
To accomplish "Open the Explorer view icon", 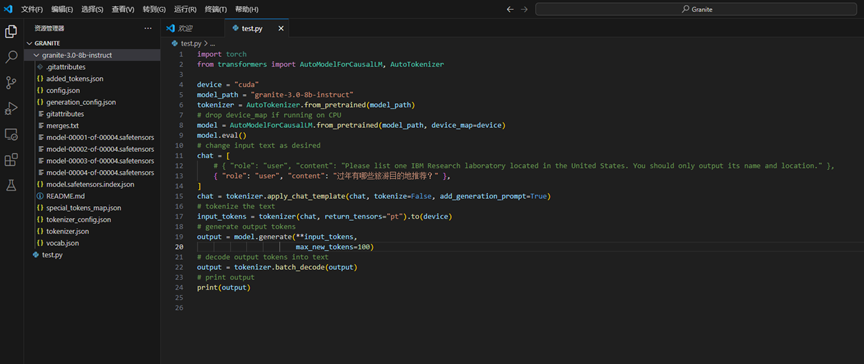I will coord(11,32).
